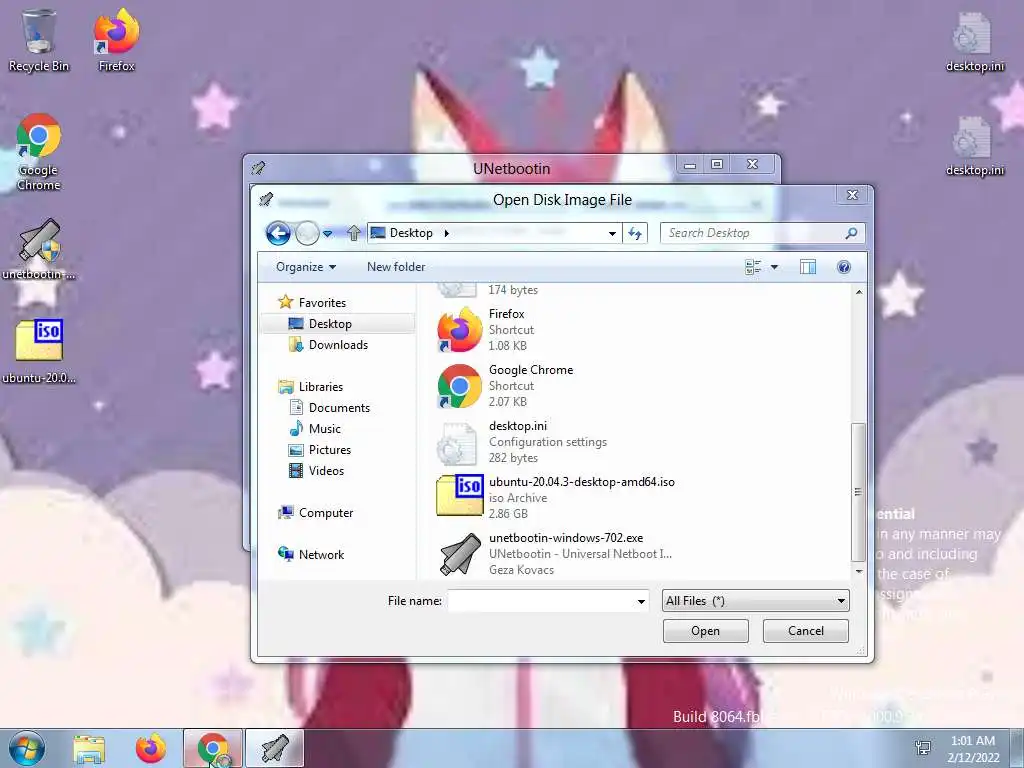Expand the Desktop breadcrumb arrow

point(447,233)
